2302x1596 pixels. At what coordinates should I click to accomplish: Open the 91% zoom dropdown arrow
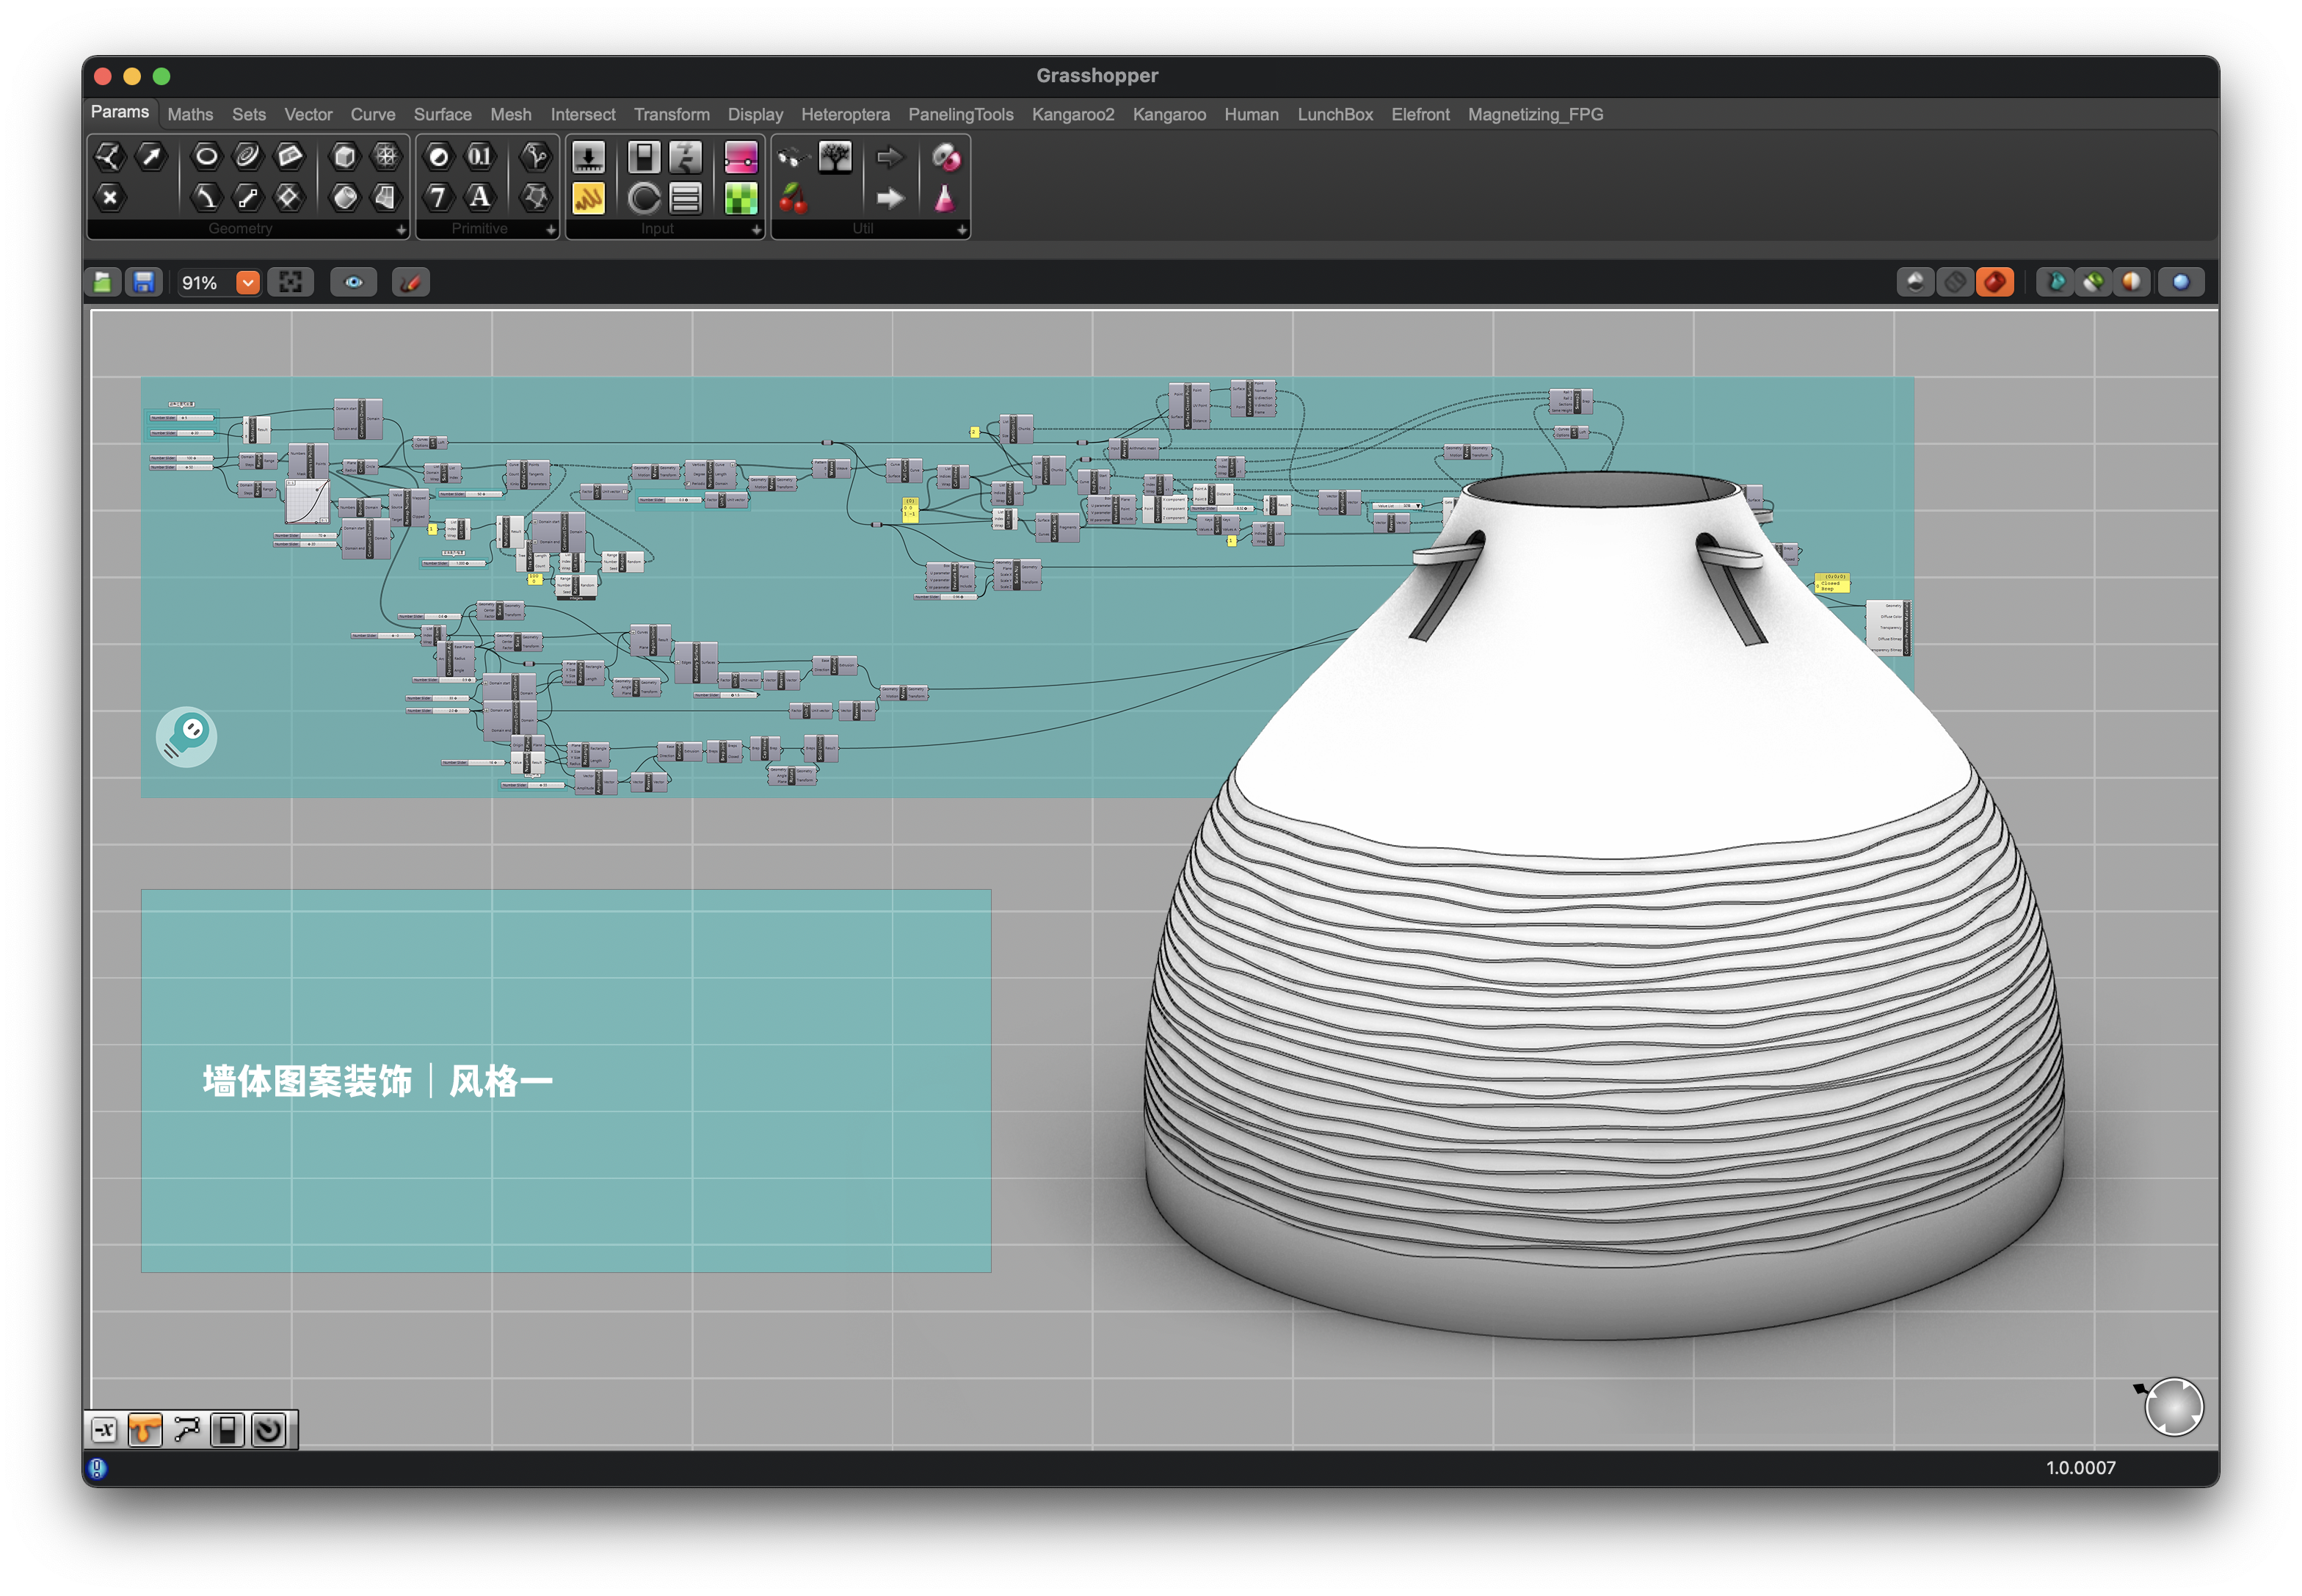tap(248, 283)
